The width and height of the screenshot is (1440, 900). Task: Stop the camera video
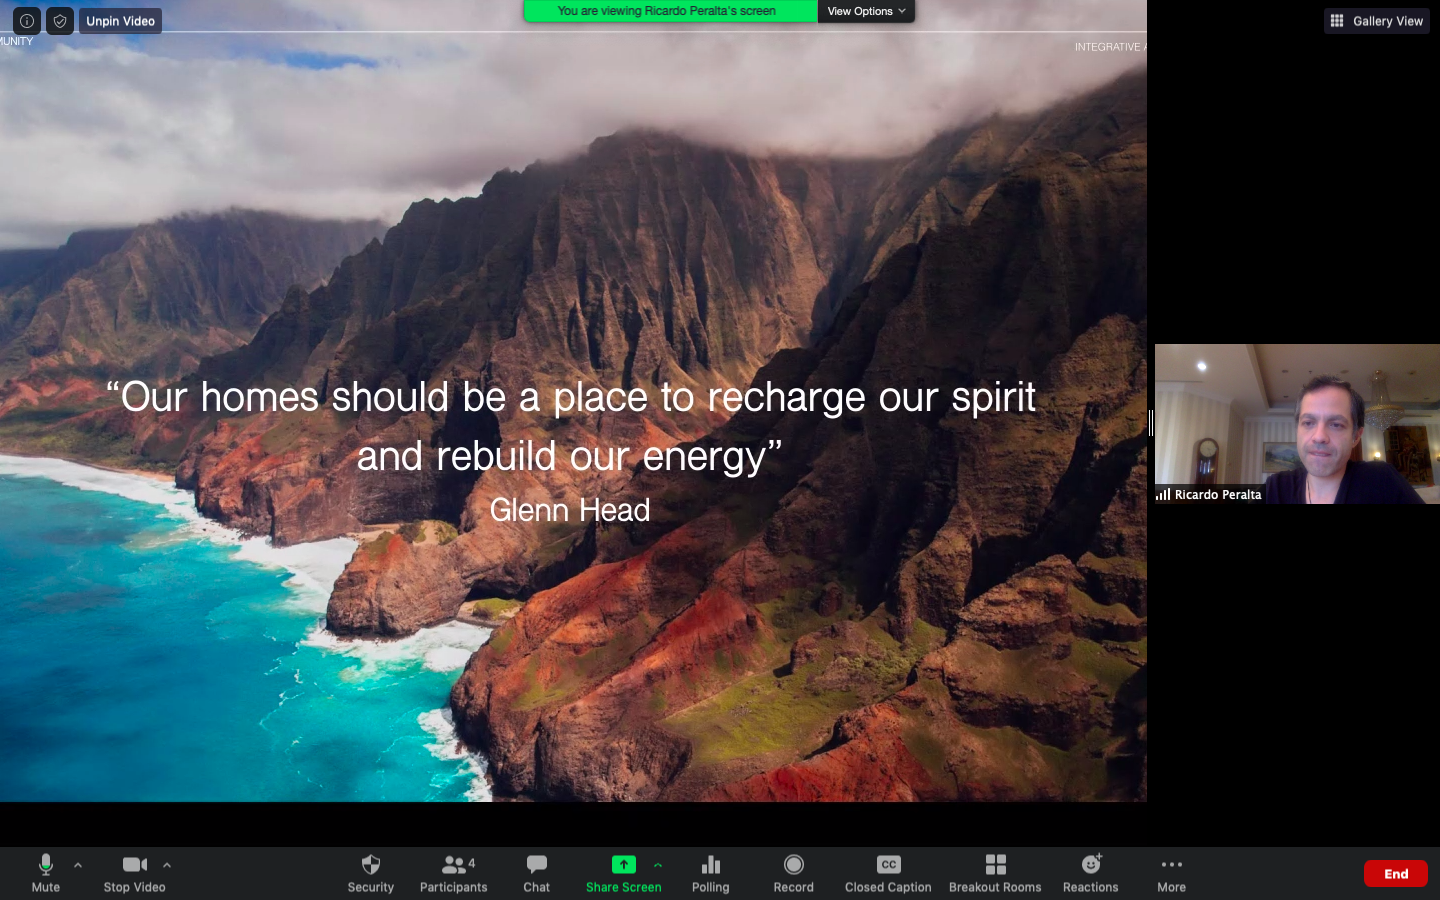135,873
